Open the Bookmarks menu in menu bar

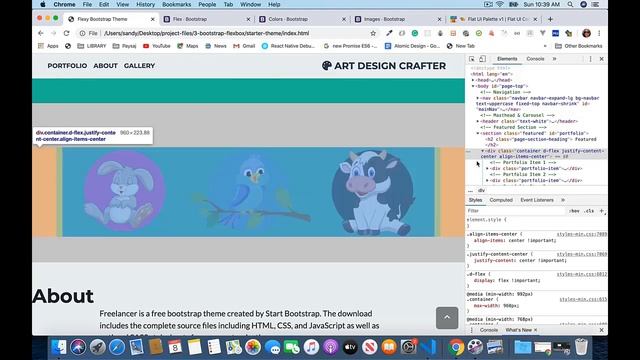coord(176,4)
